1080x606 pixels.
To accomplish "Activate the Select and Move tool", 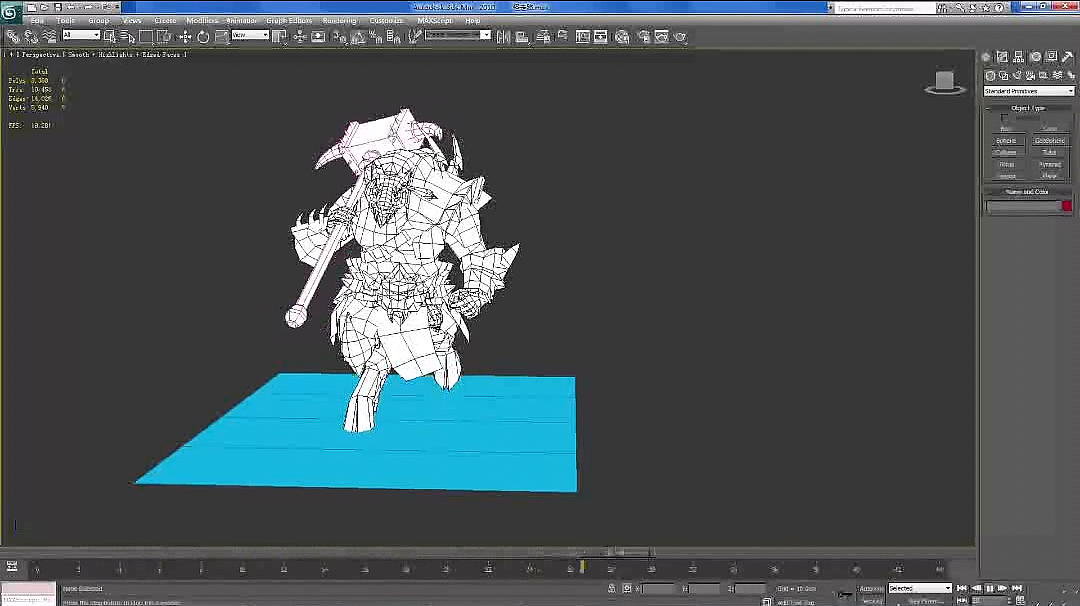I will click(x=185, y=36).
